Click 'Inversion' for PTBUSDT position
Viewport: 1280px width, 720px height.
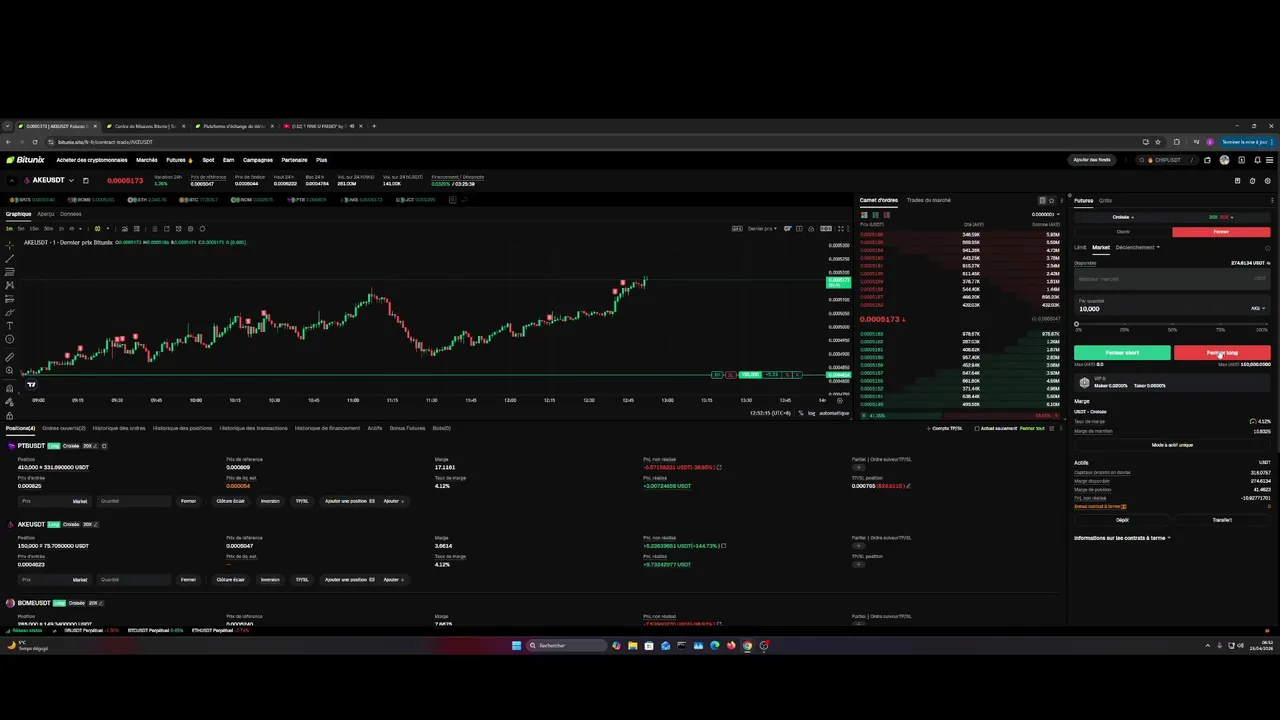(x=270, y=501)
